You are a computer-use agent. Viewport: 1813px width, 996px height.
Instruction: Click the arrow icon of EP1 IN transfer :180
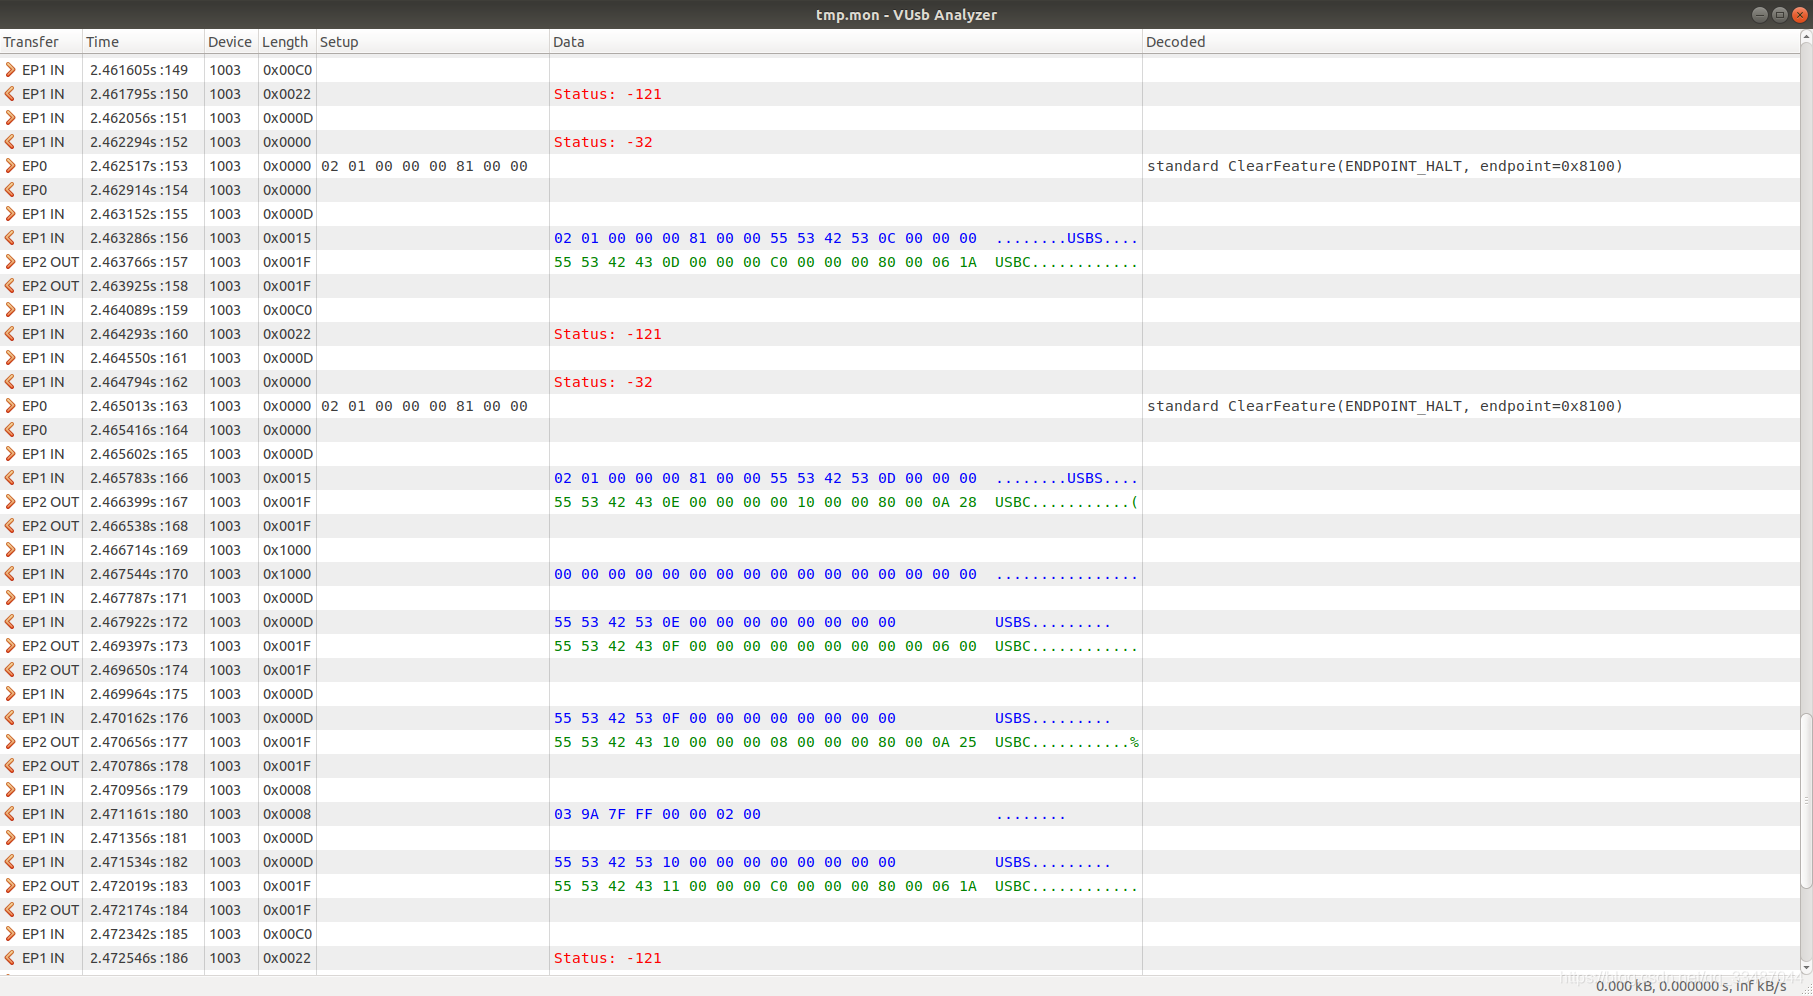coord(10,814)
